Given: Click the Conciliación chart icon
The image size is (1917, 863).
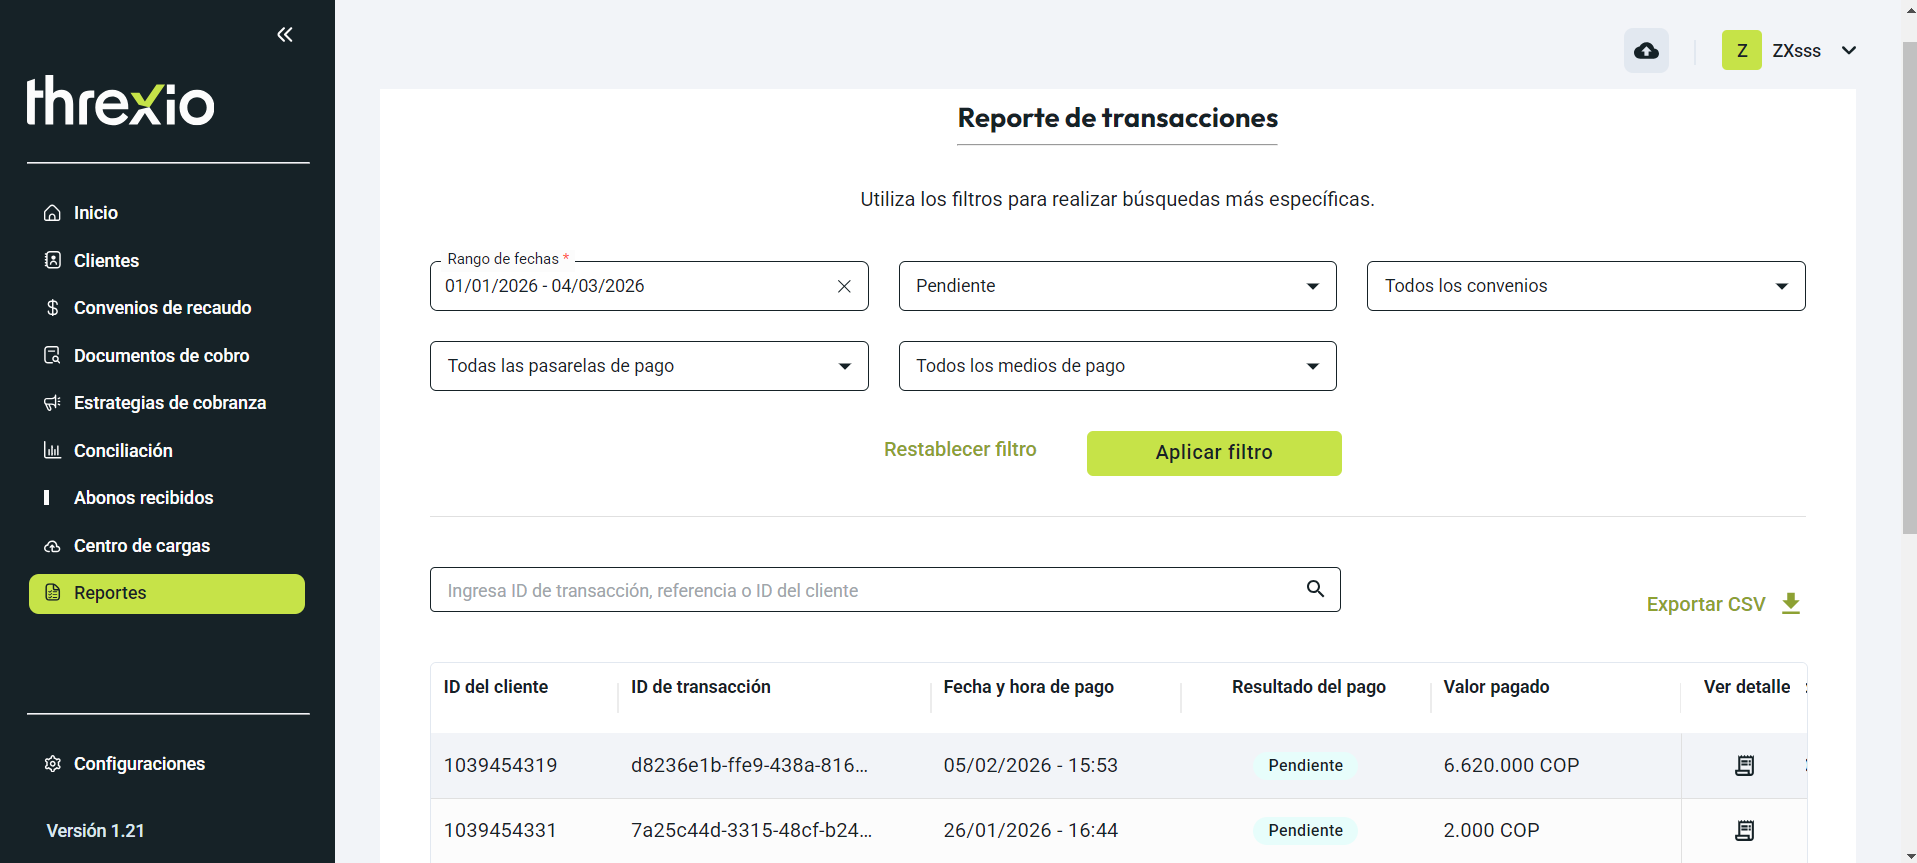Looking at the screenshot, I should [52, 450].
